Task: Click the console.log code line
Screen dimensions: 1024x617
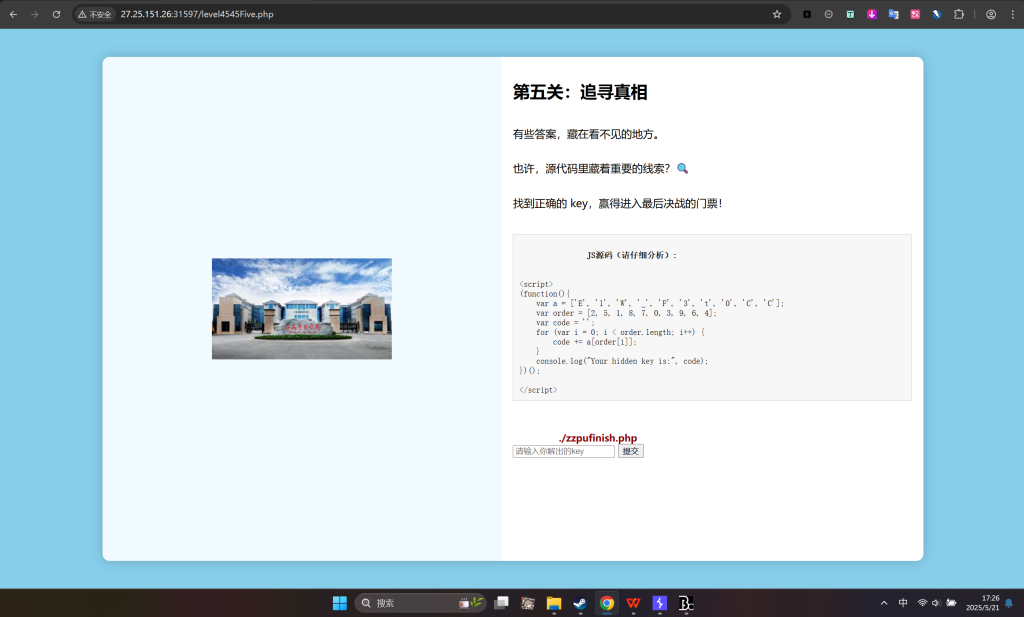Action: tap(622, 361)
